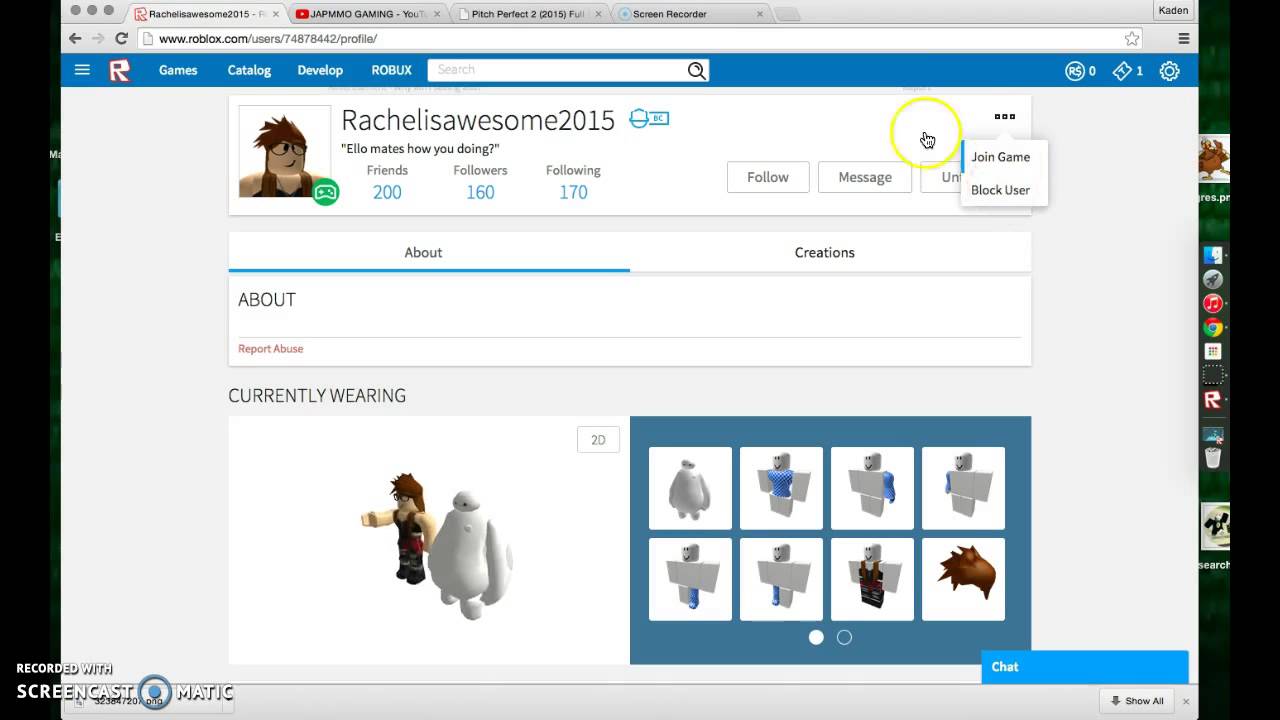Click the search magnifier icon
The image size is (1280, 720).
[696, 70]
